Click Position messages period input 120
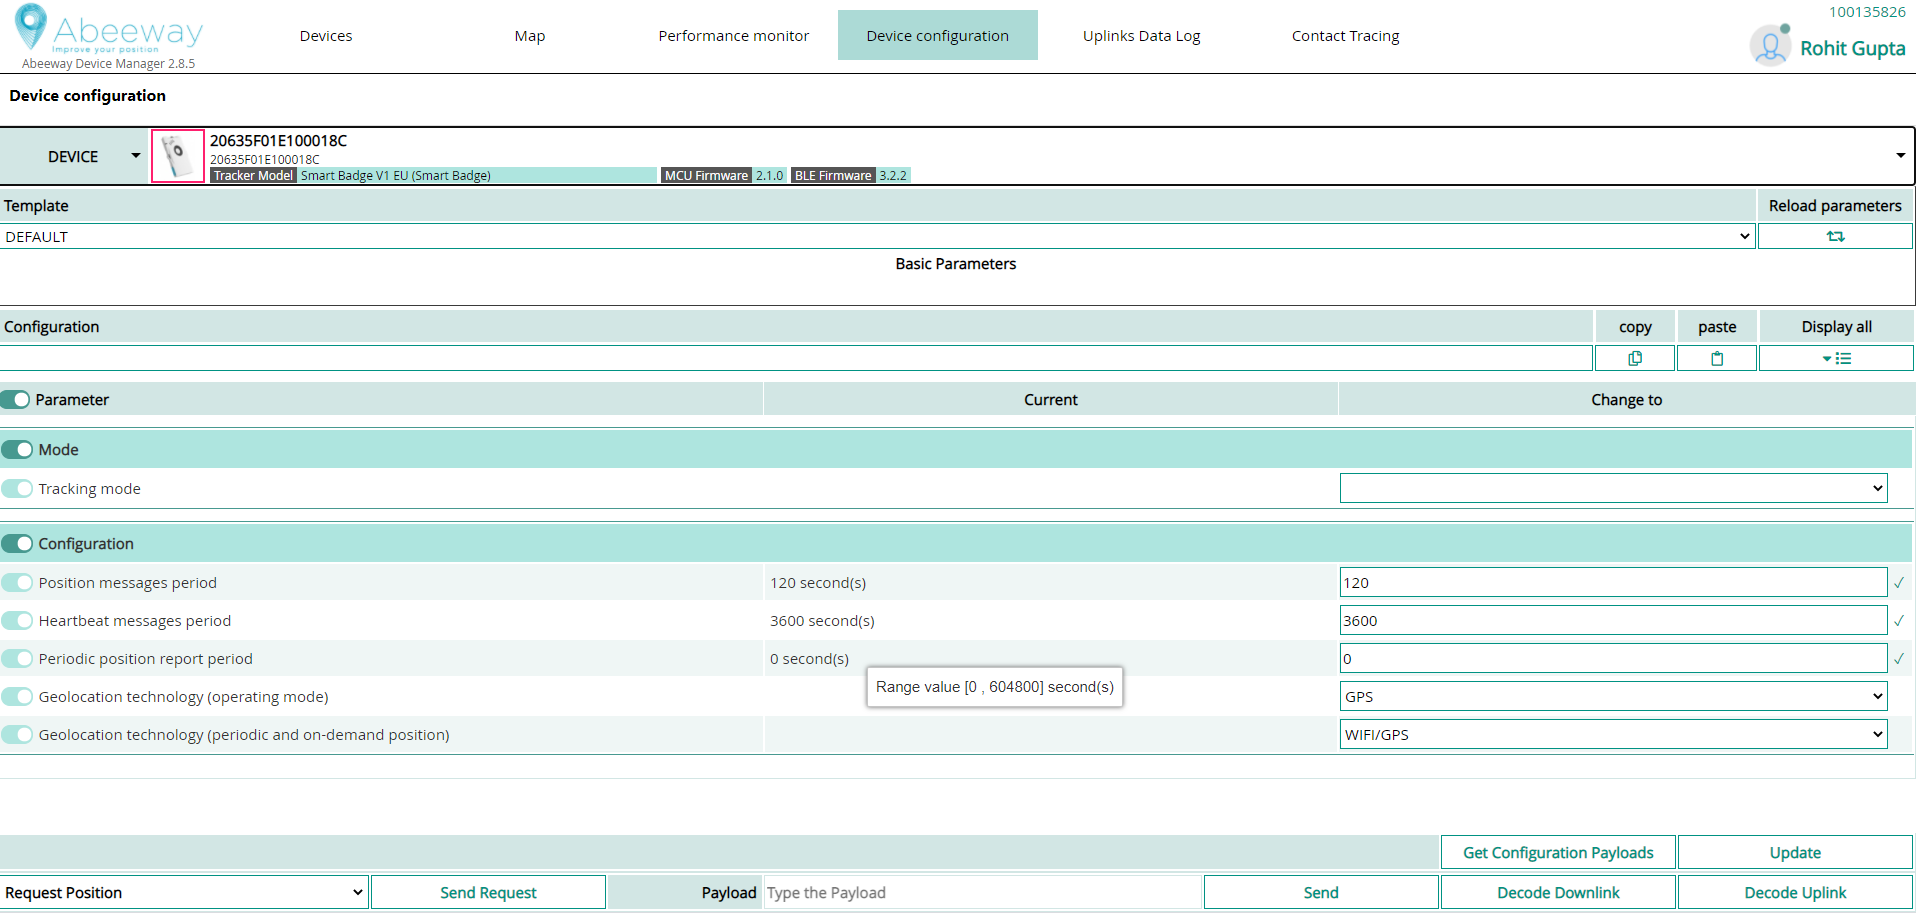This screenshot has height=915, width=1916. tap(1613, 583)
